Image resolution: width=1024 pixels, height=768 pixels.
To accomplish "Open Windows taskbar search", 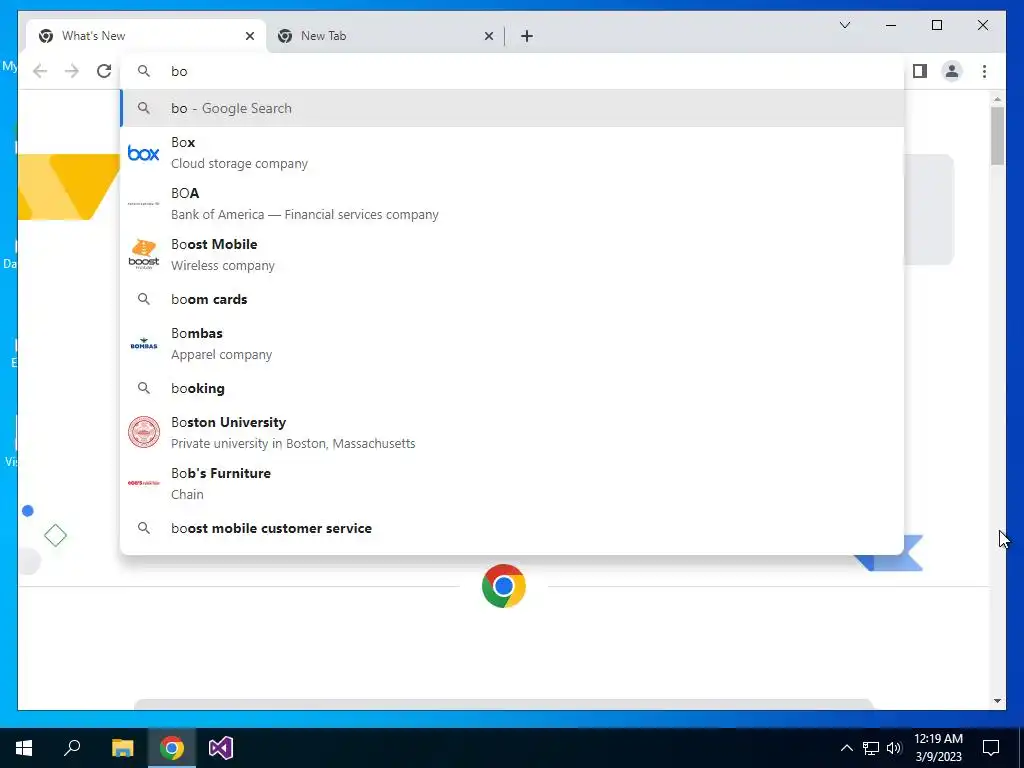I will pyautogui.click(x=72, y=748).
